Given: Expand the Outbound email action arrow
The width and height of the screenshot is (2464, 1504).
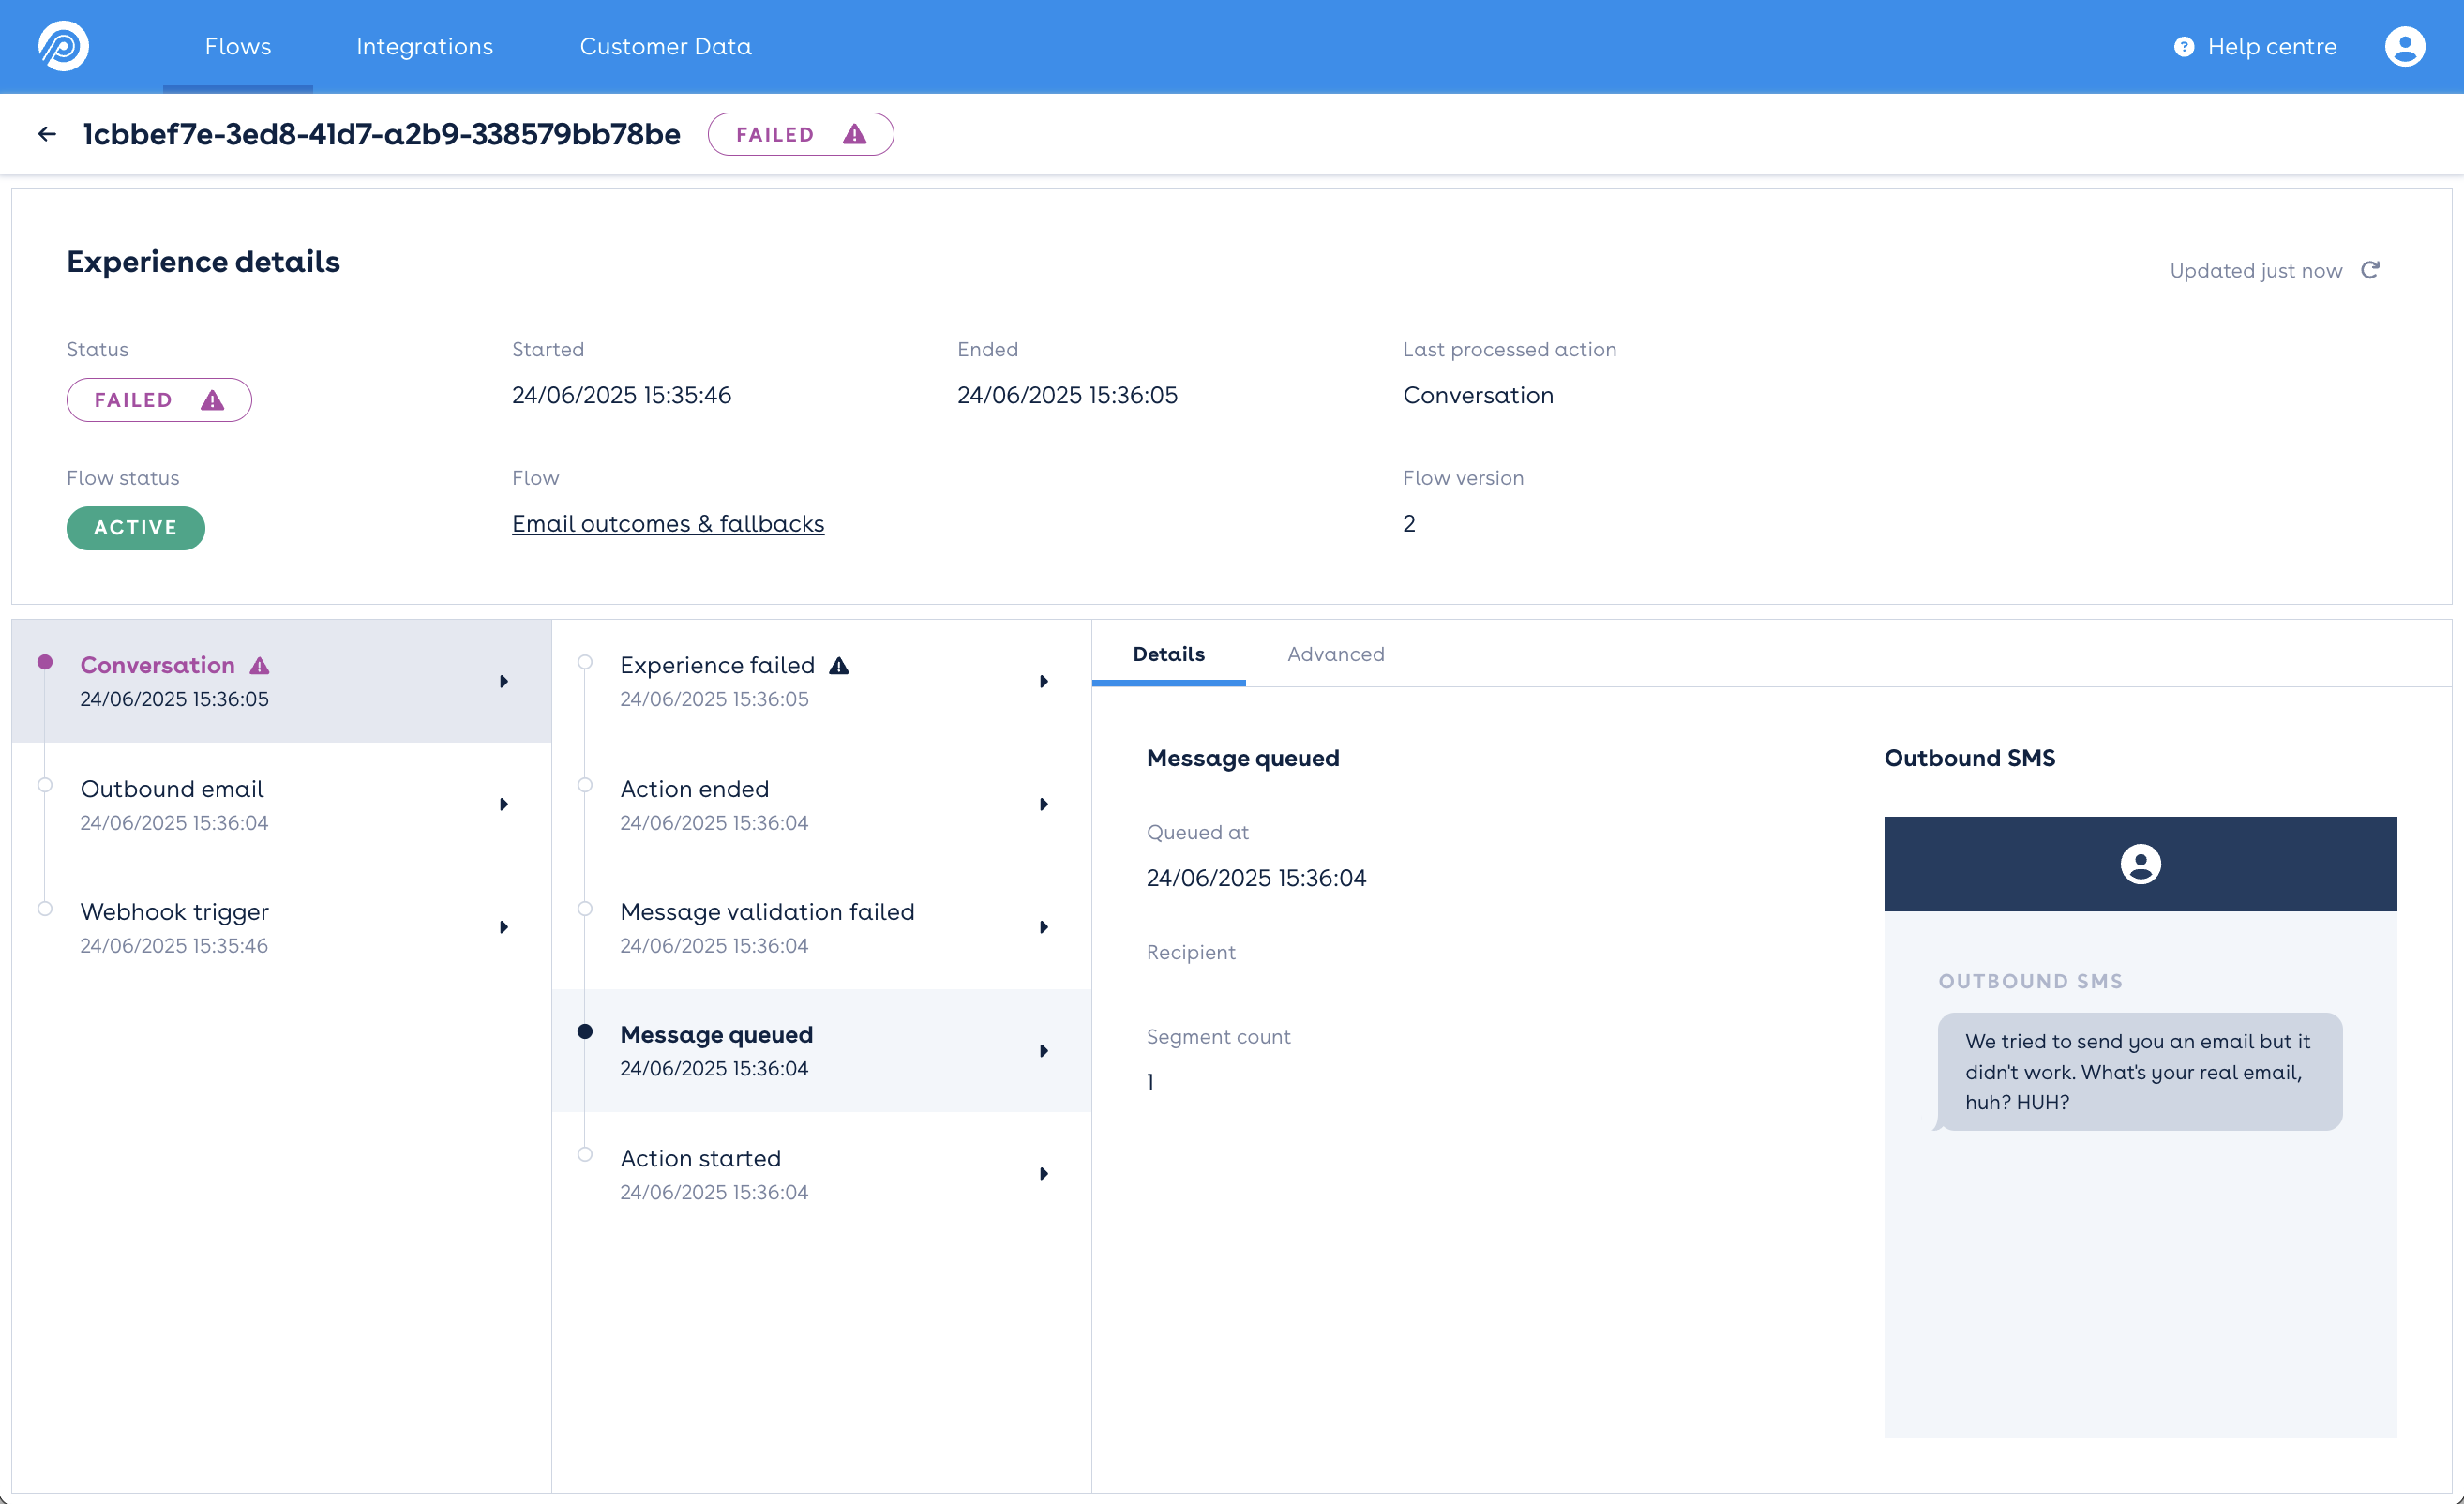Looking at the screenshot, I should [x=504, y=804].
